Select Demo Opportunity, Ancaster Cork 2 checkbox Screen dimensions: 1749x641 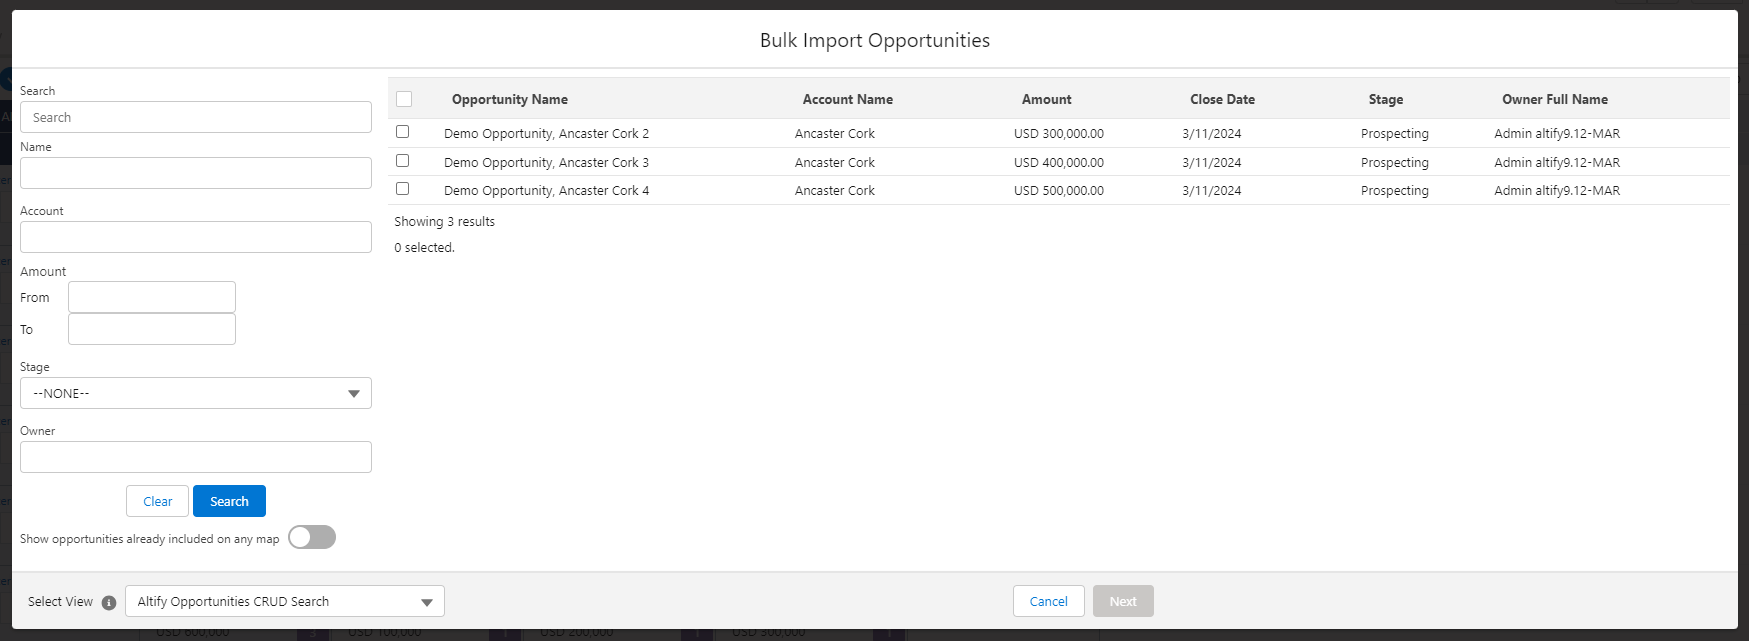[403, 132]
